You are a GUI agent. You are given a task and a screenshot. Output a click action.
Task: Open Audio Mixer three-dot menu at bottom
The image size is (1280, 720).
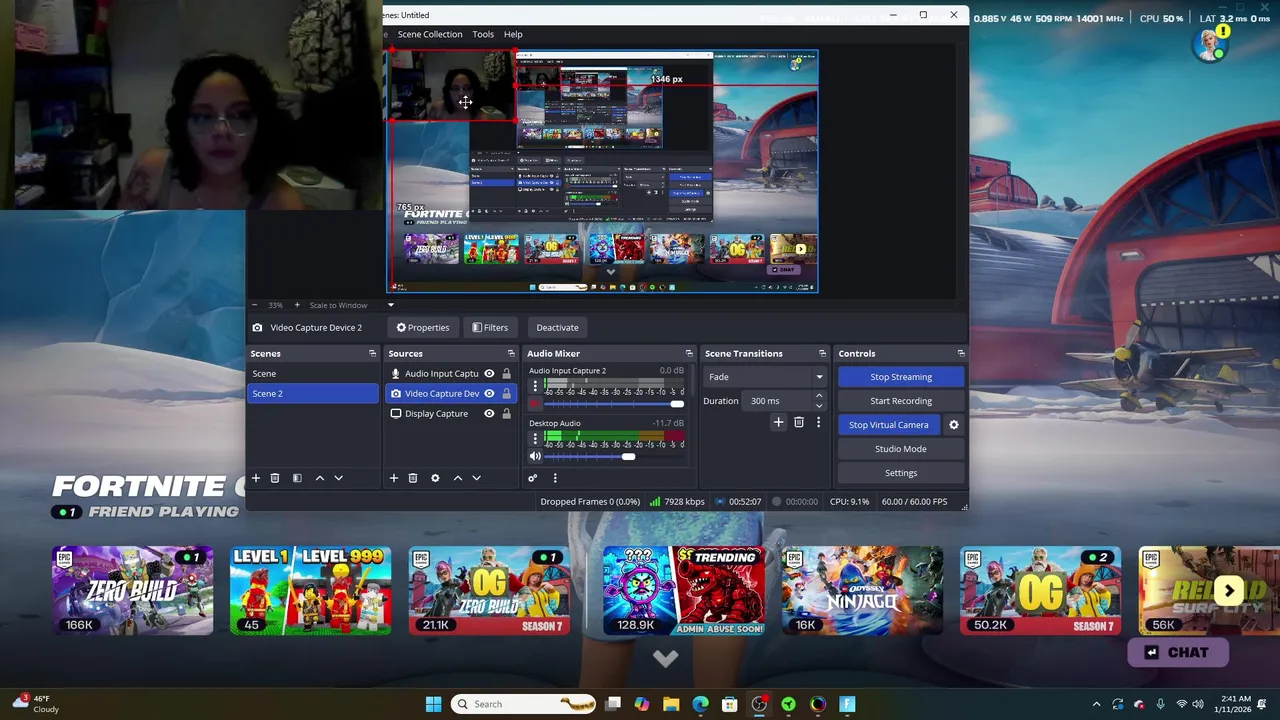(555, 478)
